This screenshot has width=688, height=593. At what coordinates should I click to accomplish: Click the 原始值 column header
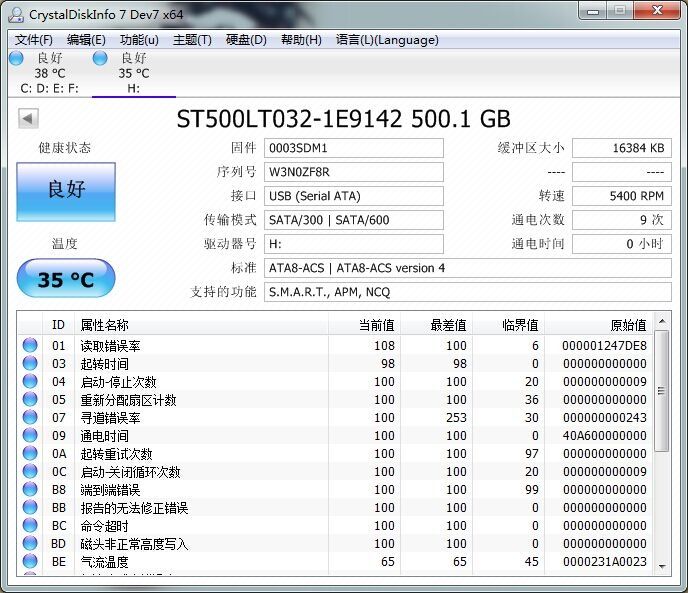[x=599, y=325]
